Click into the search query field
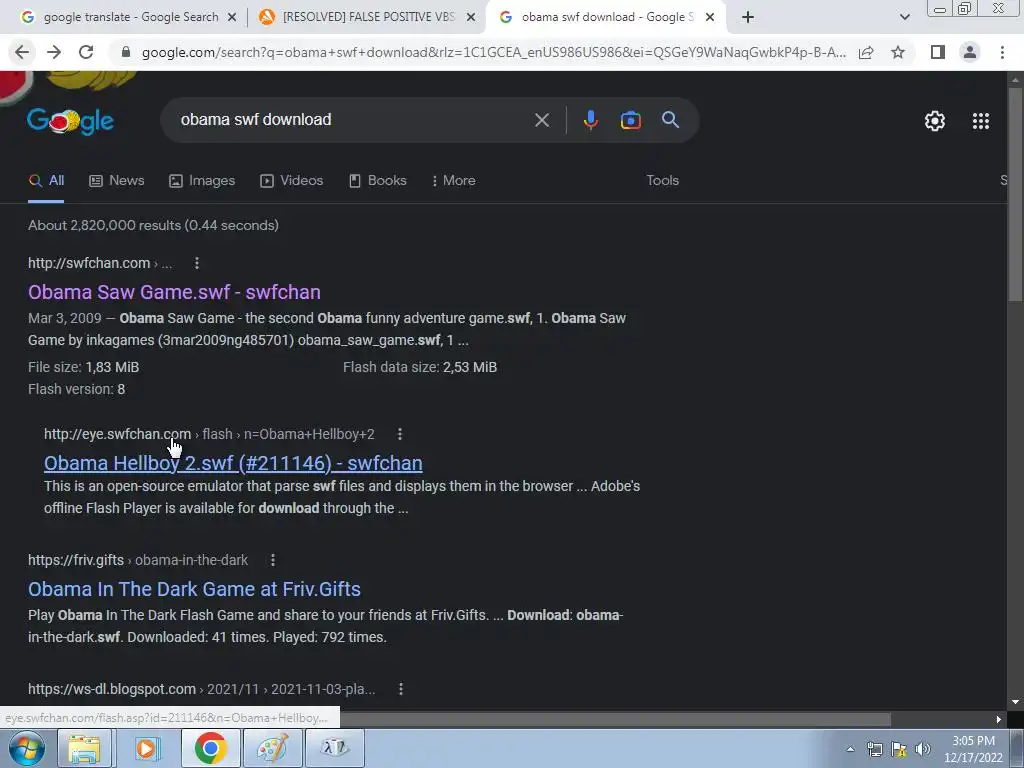The height and width of the screenshot is (768, 1024). point(353,120)
